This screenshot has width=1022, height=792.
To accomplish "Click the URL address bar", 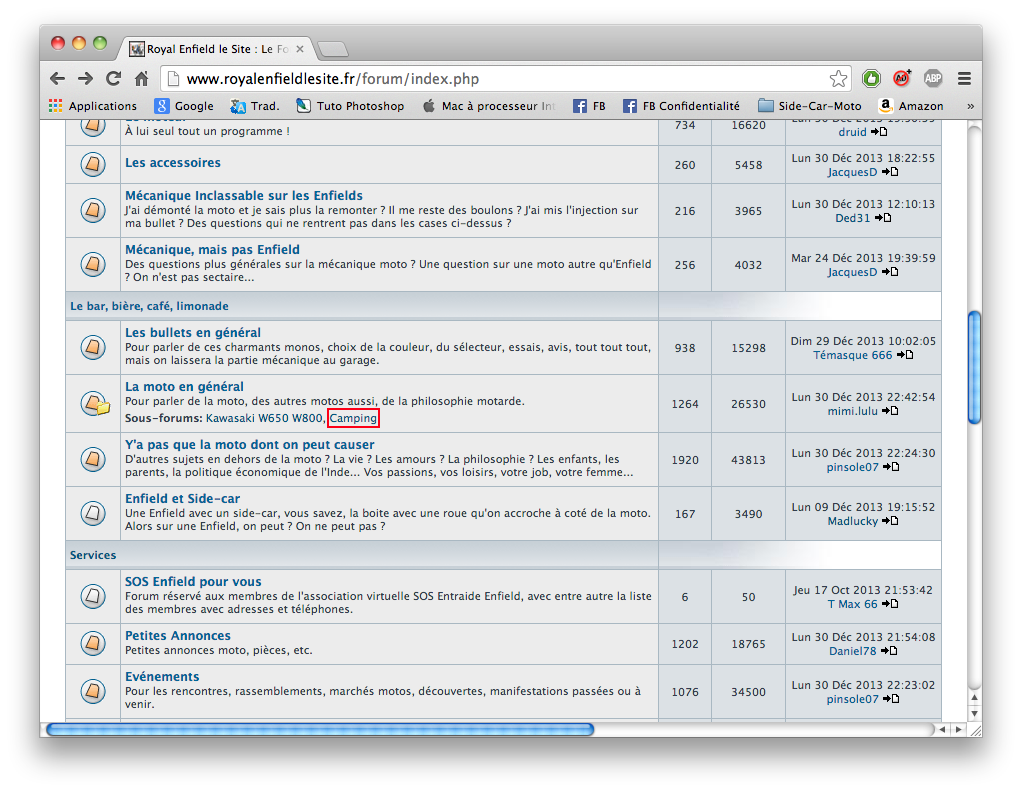I will coord(500,78).
